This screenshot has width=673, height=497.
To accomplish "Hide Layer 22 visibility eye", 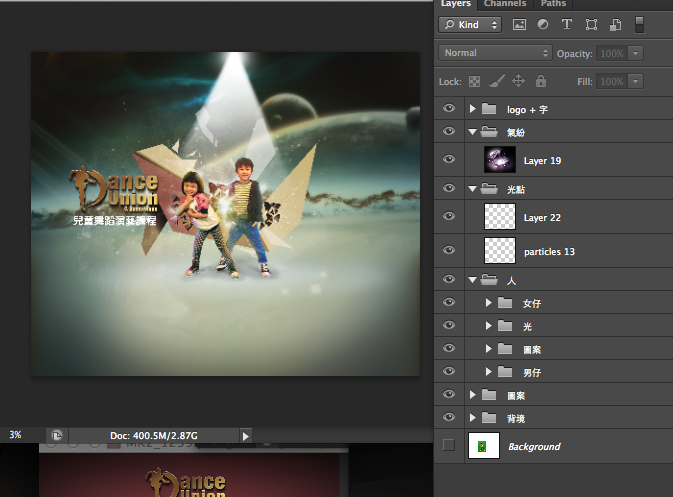I will point(449,215).
